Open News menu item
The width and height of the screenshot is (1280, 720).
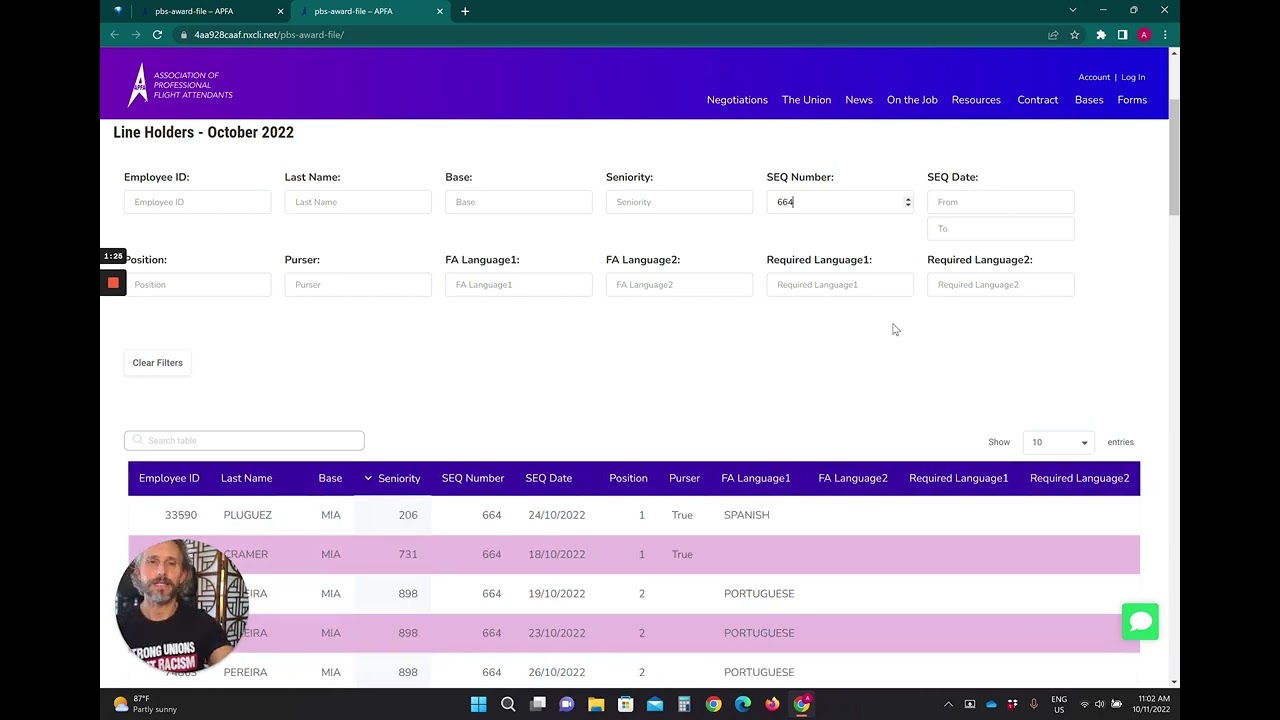pos(859,100)
